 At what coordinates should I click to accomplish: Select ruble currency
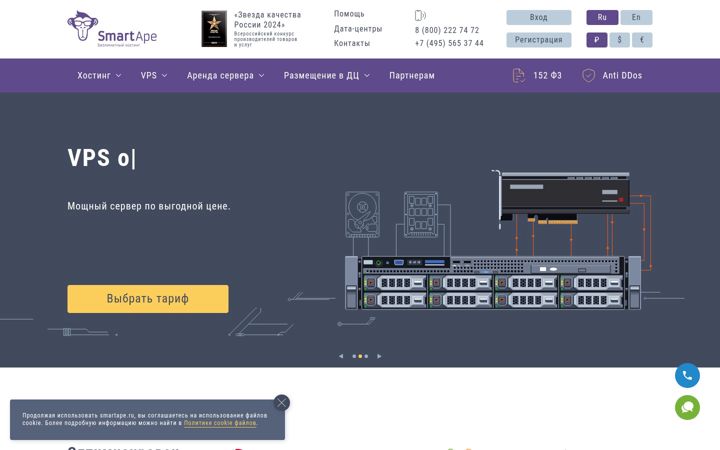pyautogui.click(x=596, y=40)
